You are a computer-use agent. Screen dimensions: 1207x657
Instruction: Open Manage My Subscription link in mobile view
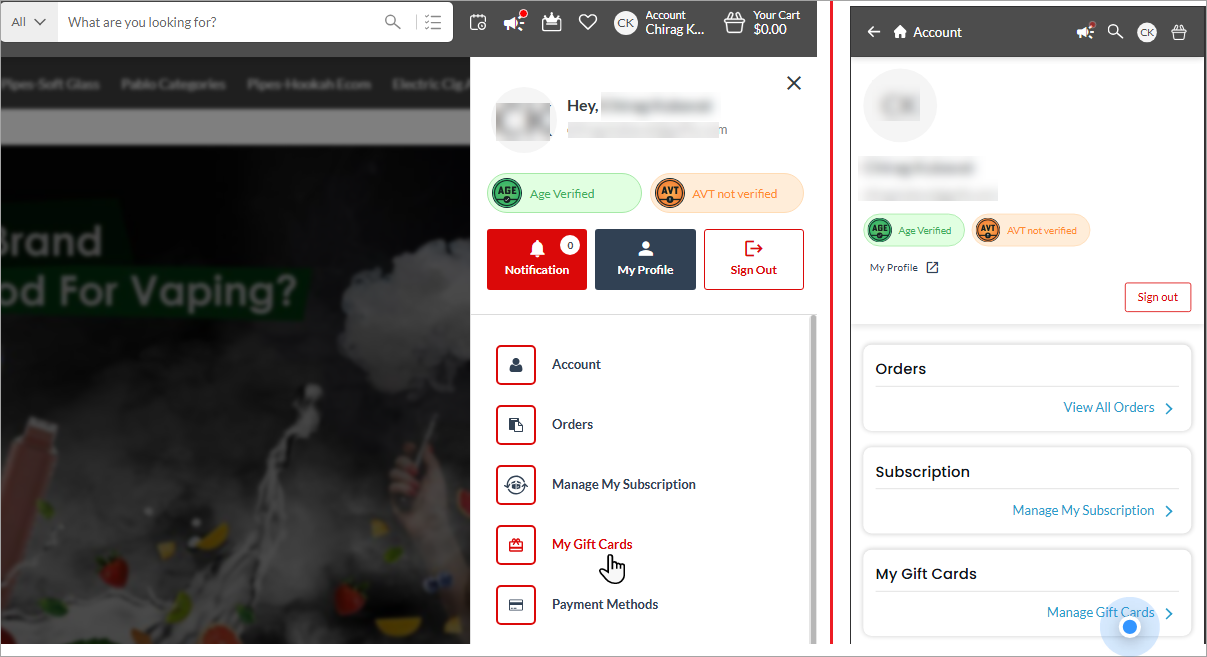[x=1083, y=510]
